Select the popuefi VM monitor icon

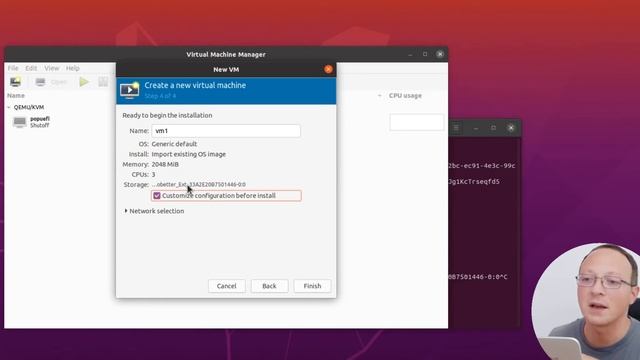click(19, 122)
